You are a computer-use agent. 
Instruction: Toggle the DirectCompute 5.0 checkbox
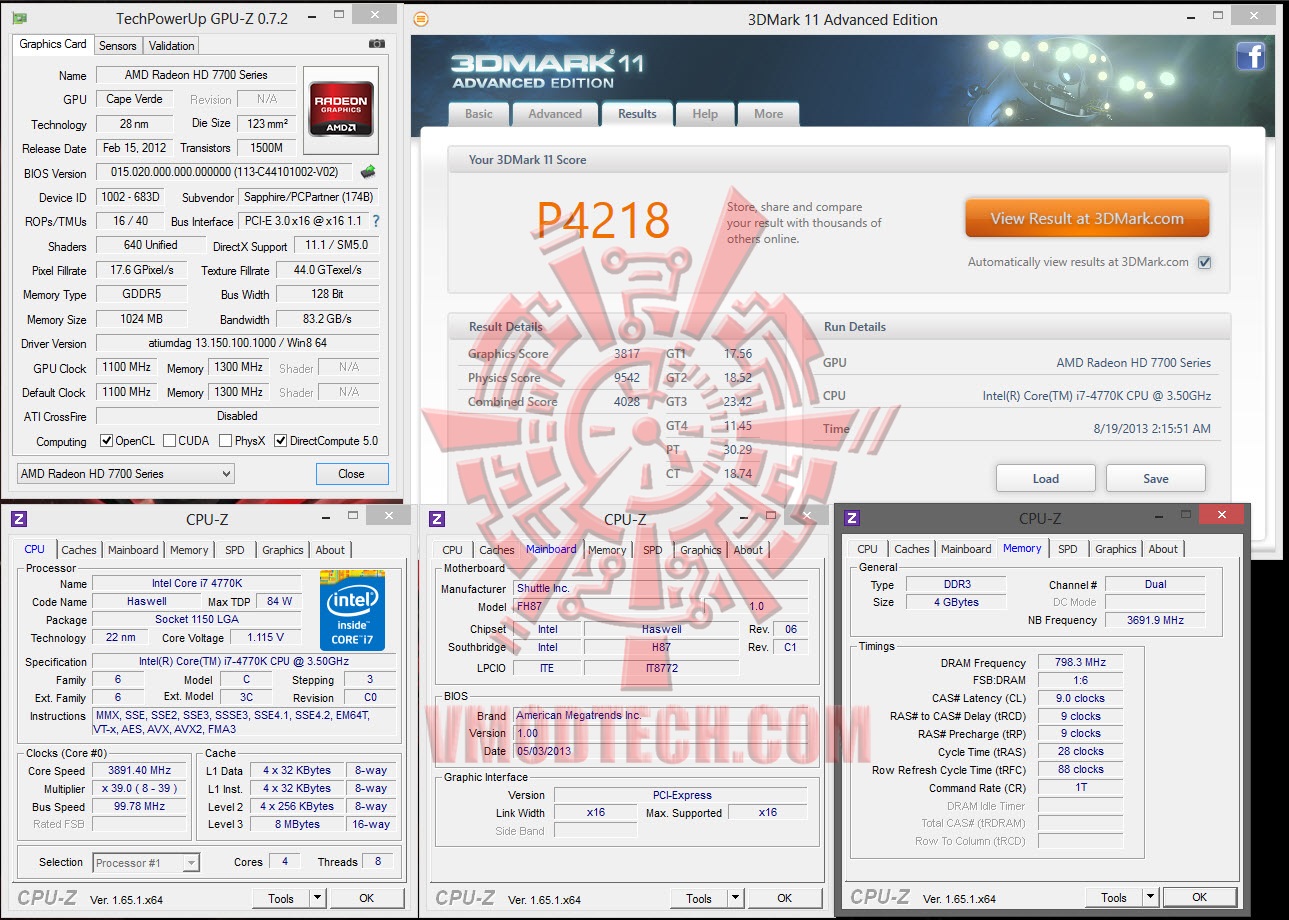tap(281, 441)
